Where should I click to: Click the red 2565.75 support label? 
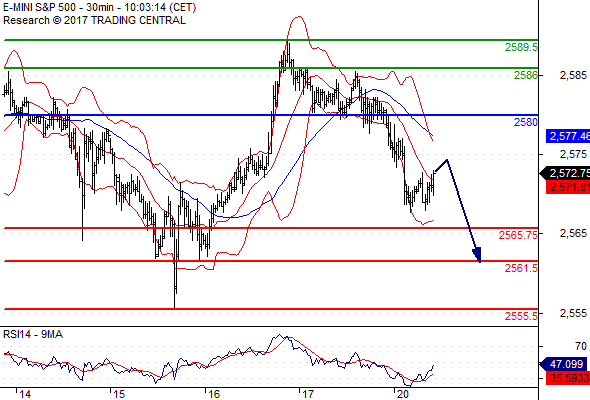click(518, 235)
